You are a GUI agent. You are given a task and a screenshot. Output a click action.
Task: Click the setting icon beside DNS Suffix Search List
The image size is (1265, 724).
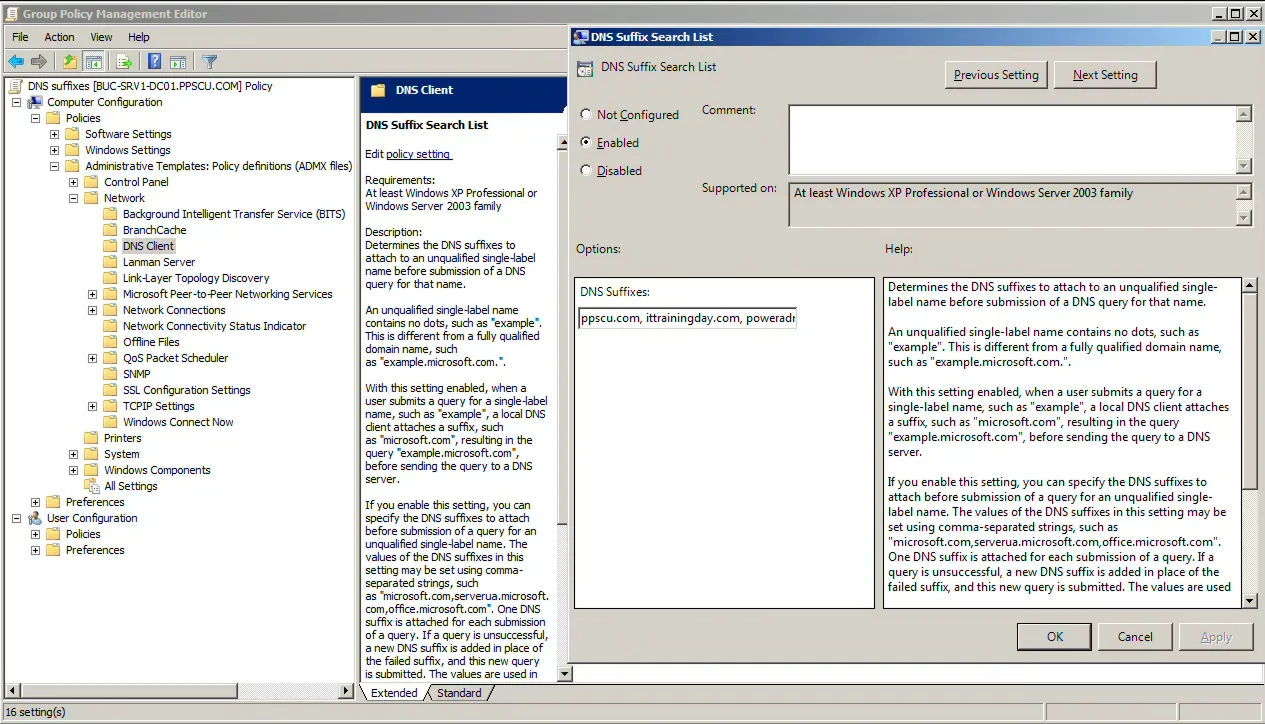click(585, 69)
